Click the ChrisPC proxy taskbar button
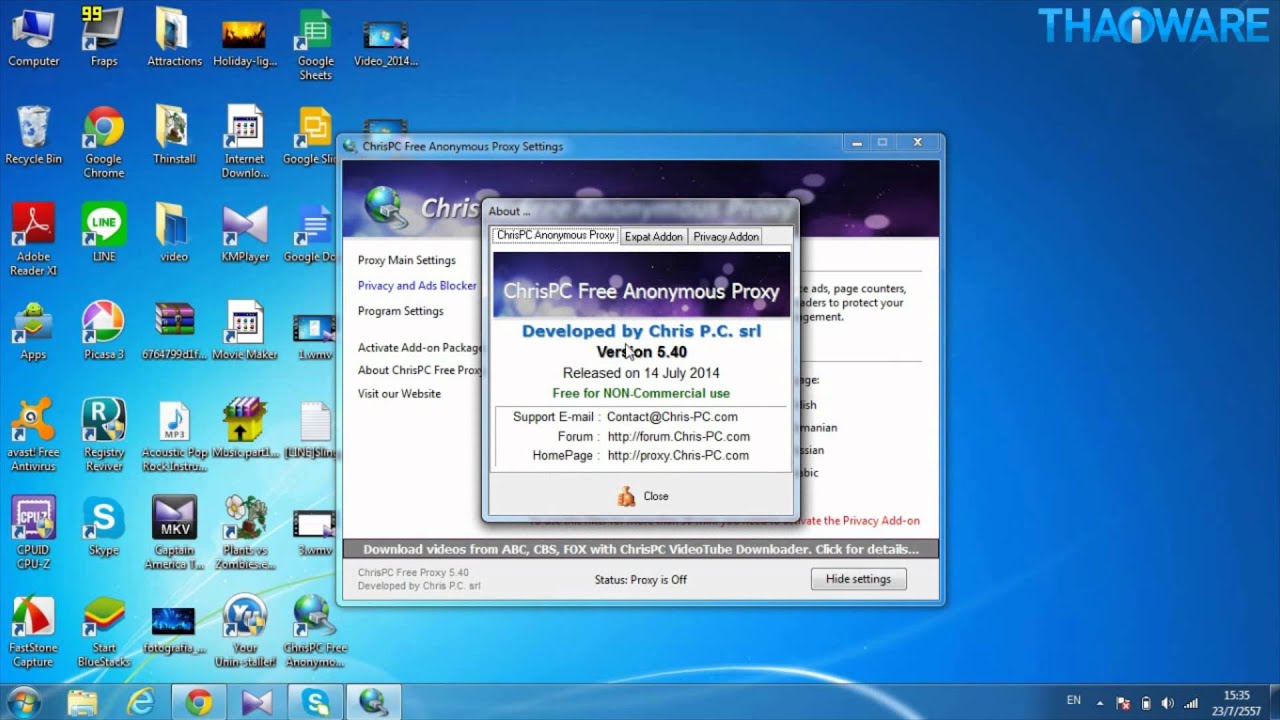Screen dimensions: 1280x720 click(374, 702)
